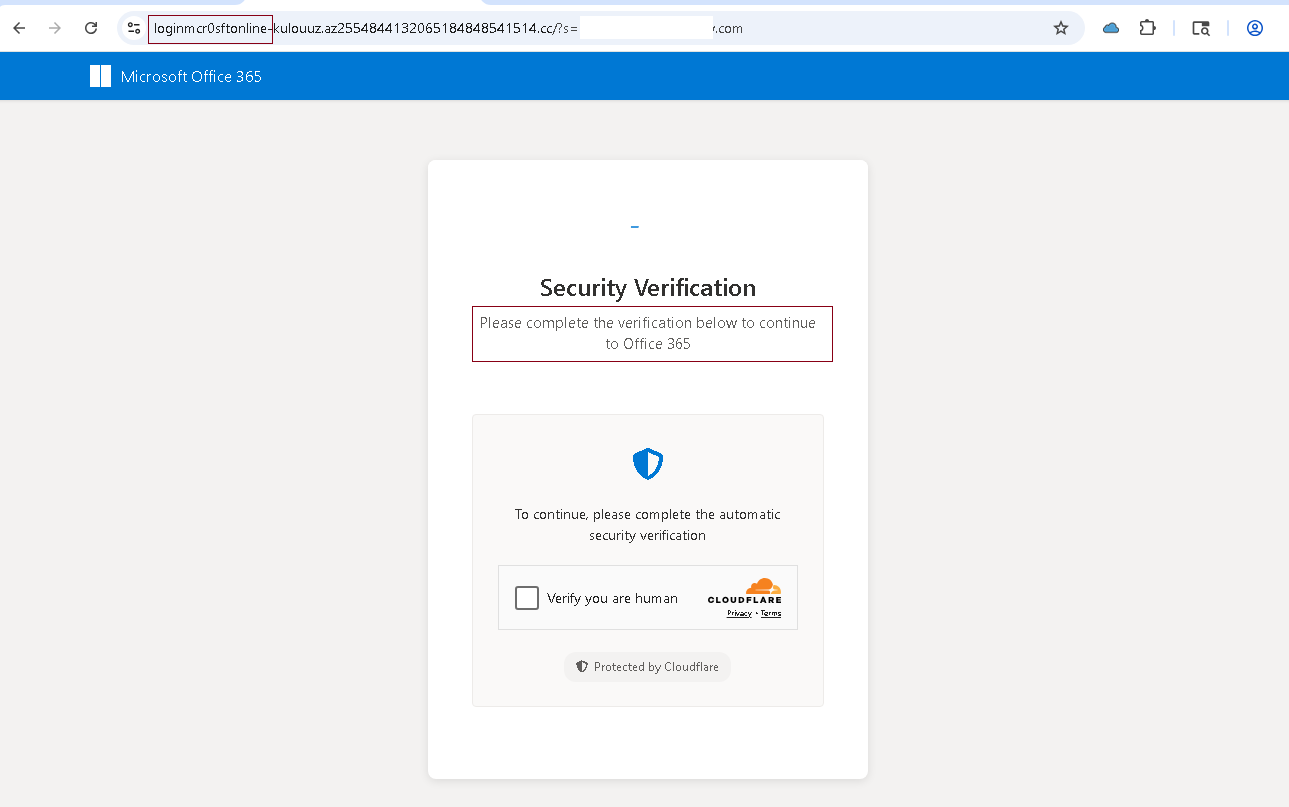
Task: Select the blue shield verification icon
Action: (x=647, y=463)
